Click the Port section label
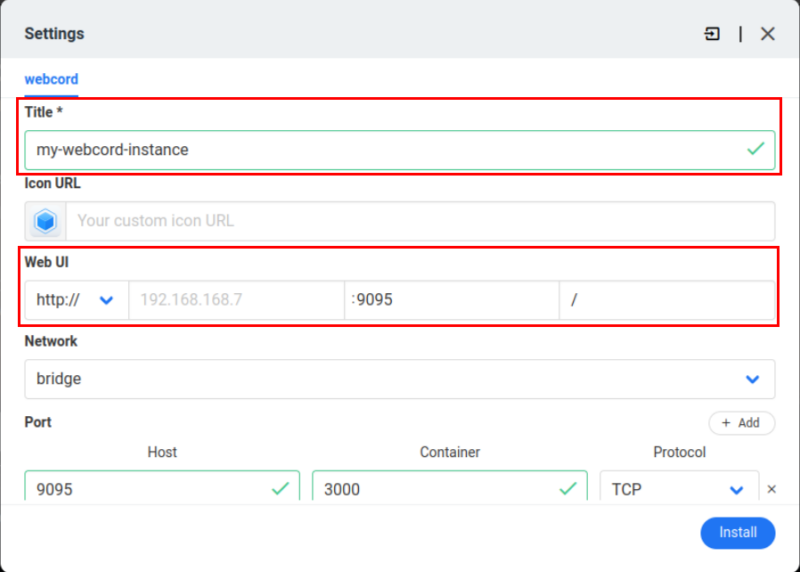800x572 pixels. [38, 422]
